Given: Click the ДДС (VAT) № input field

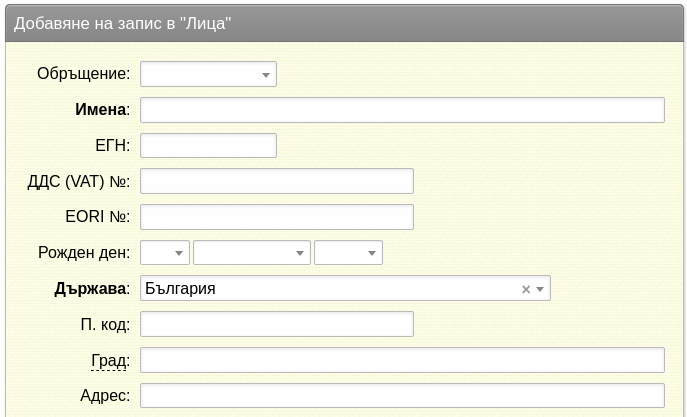Looking at the screenshot, I should tap(277, 181).
